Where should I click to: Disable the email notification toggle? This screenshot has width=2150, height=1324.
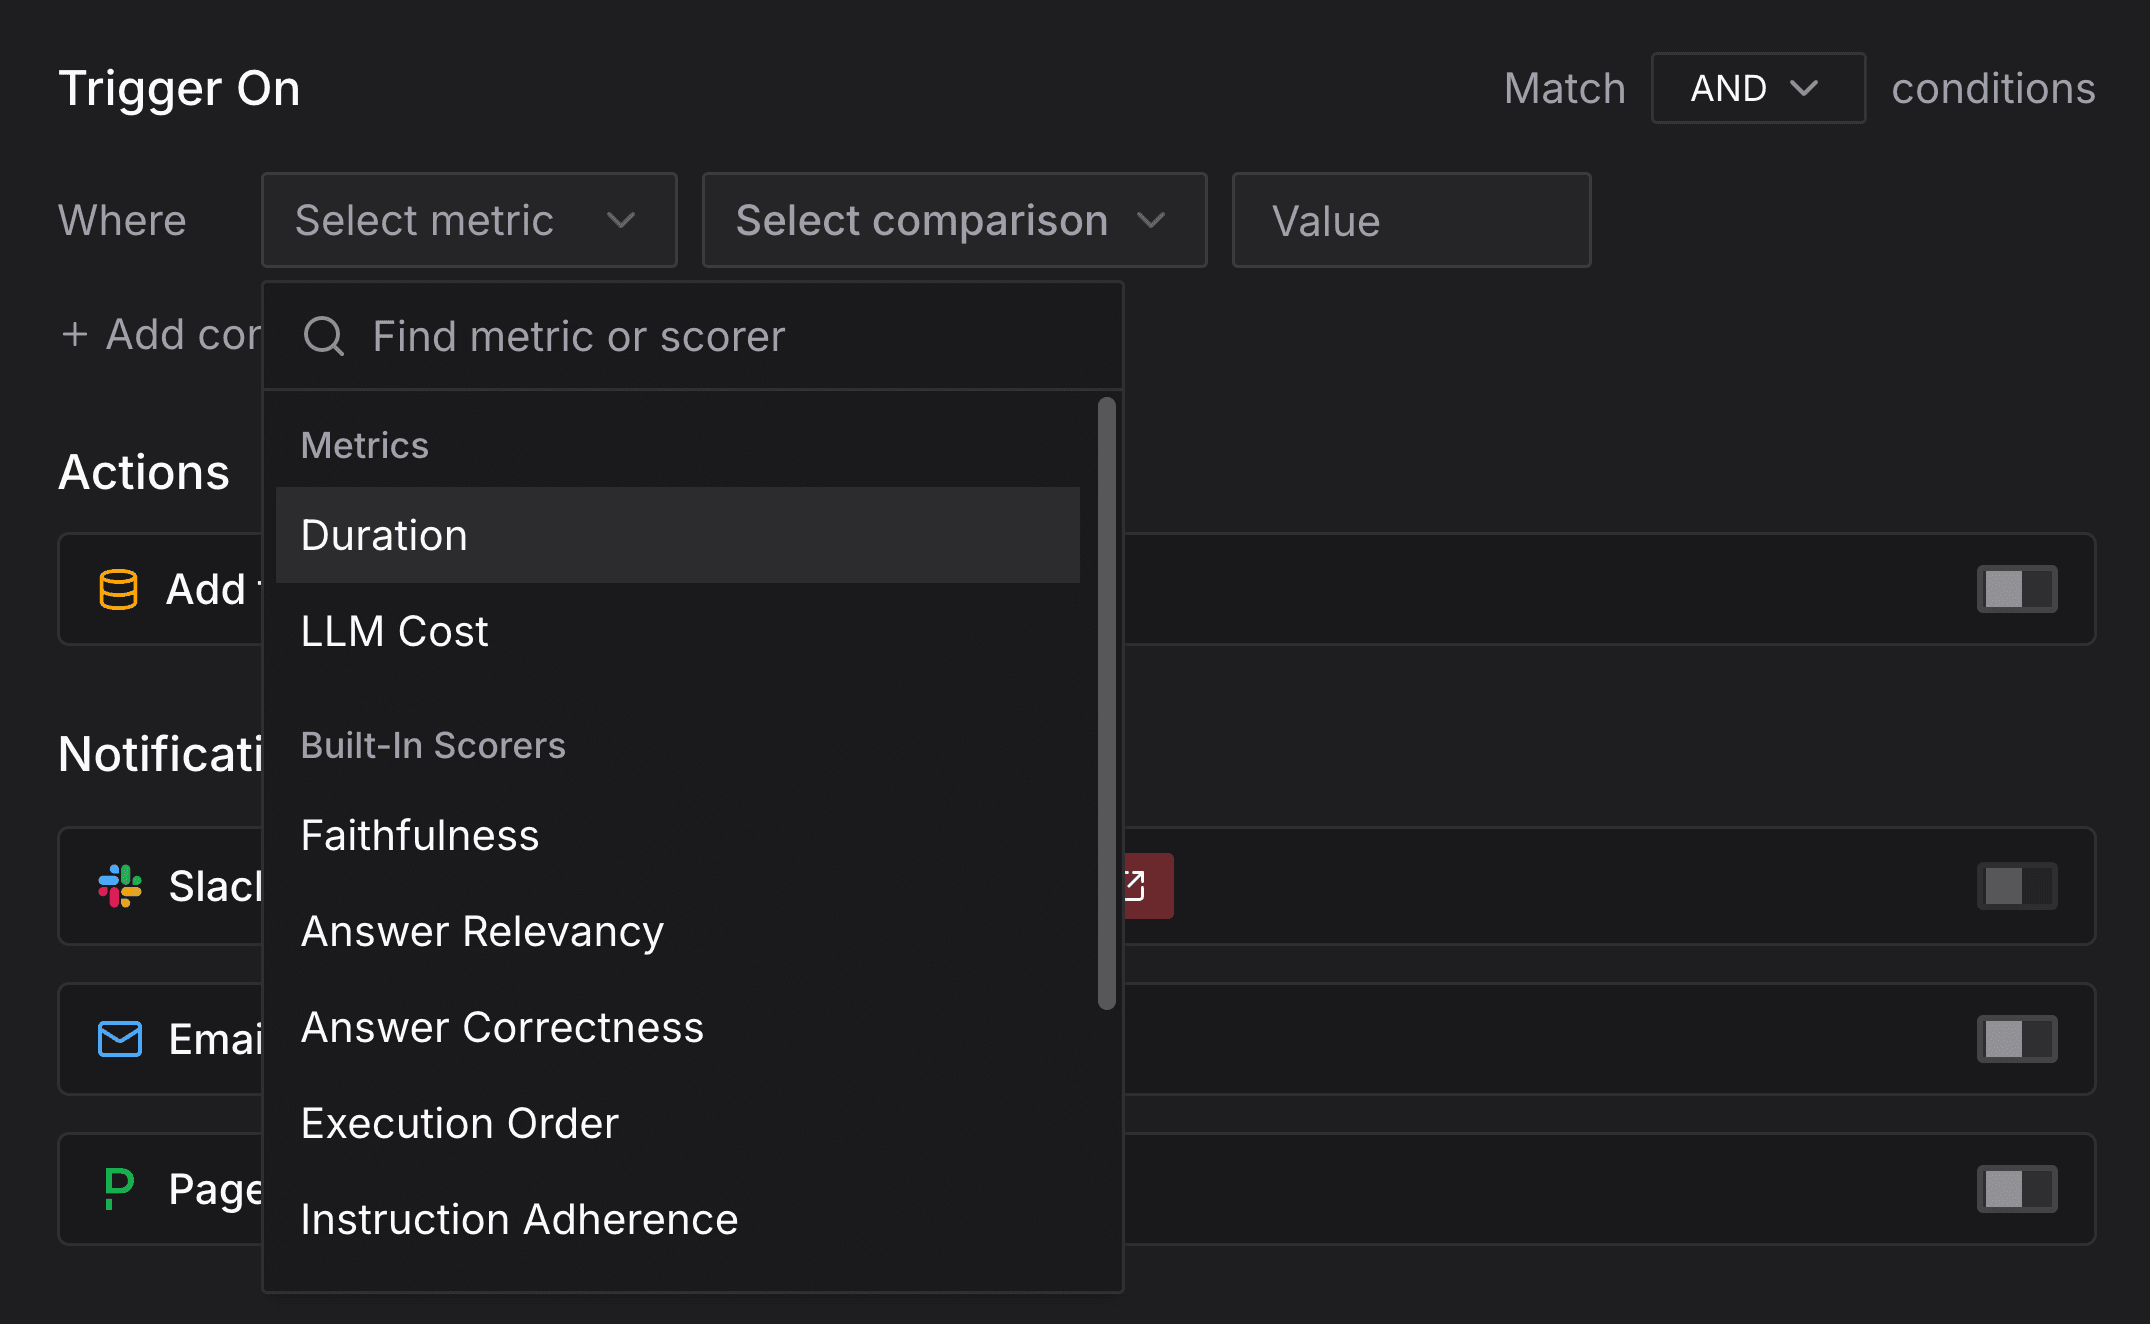(2016, 1039)
